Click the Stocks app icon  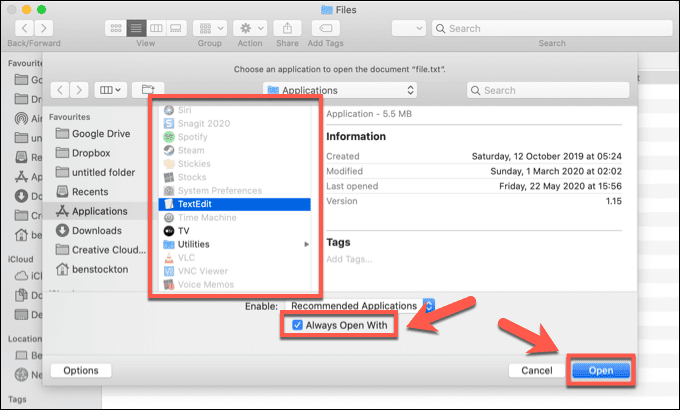[169, 177]
